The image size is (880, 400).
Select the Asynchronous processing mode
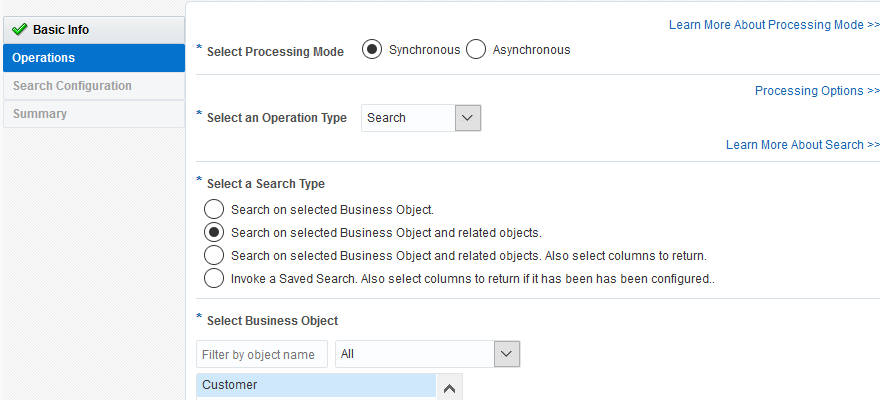coord(476,50)
